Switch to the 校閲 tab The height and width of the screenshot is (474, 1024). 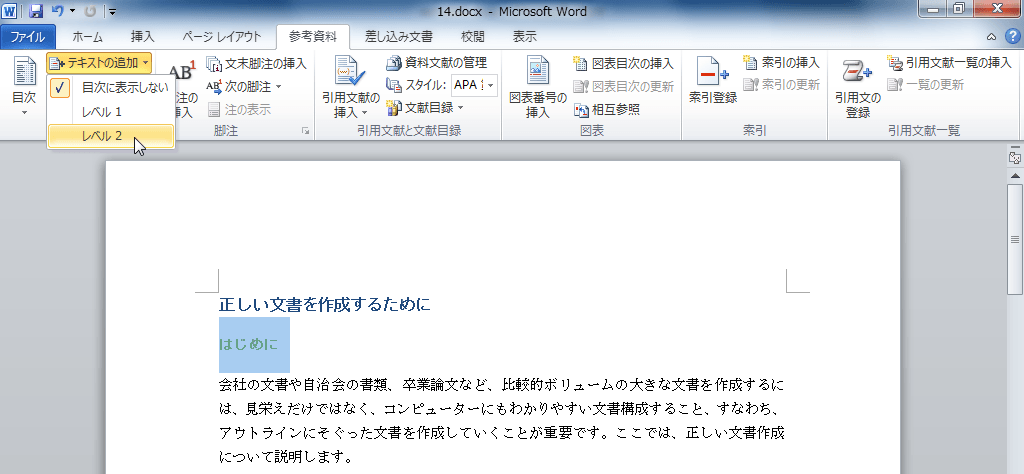pyautogui.click(x=472, y=37)
